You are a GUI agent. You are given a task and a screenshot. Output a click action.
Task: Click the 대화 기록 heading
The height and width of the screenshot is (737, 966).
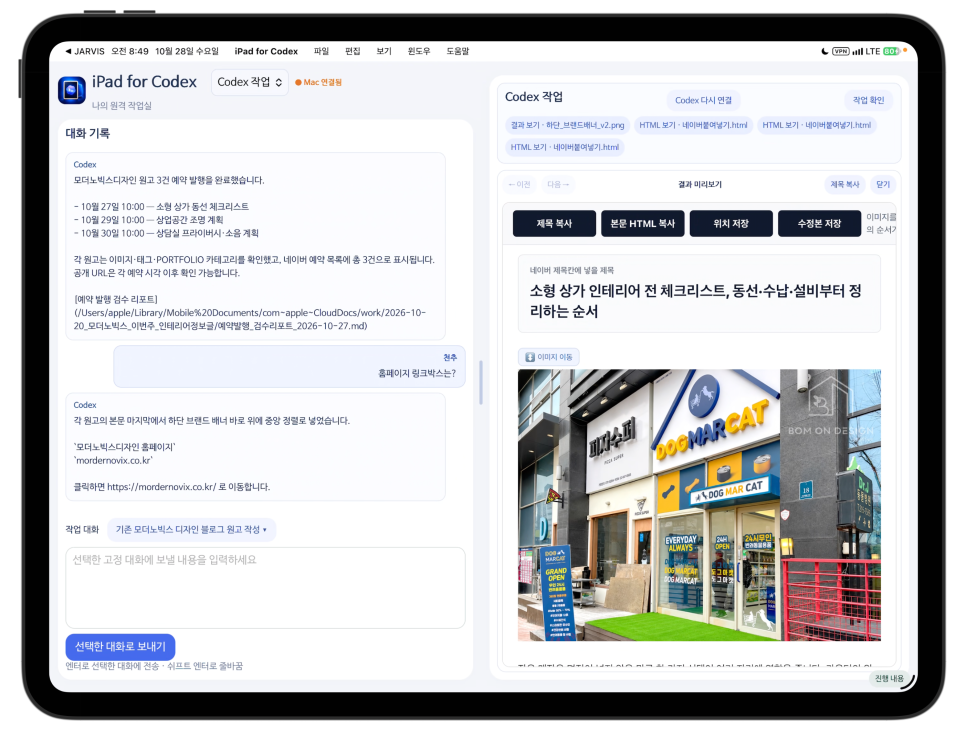coord(88,133)
